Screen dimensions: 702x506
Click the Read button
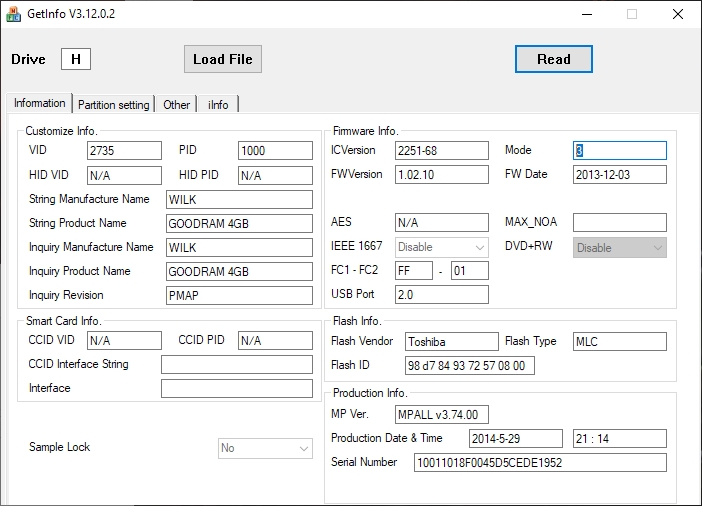pos(554,59)
